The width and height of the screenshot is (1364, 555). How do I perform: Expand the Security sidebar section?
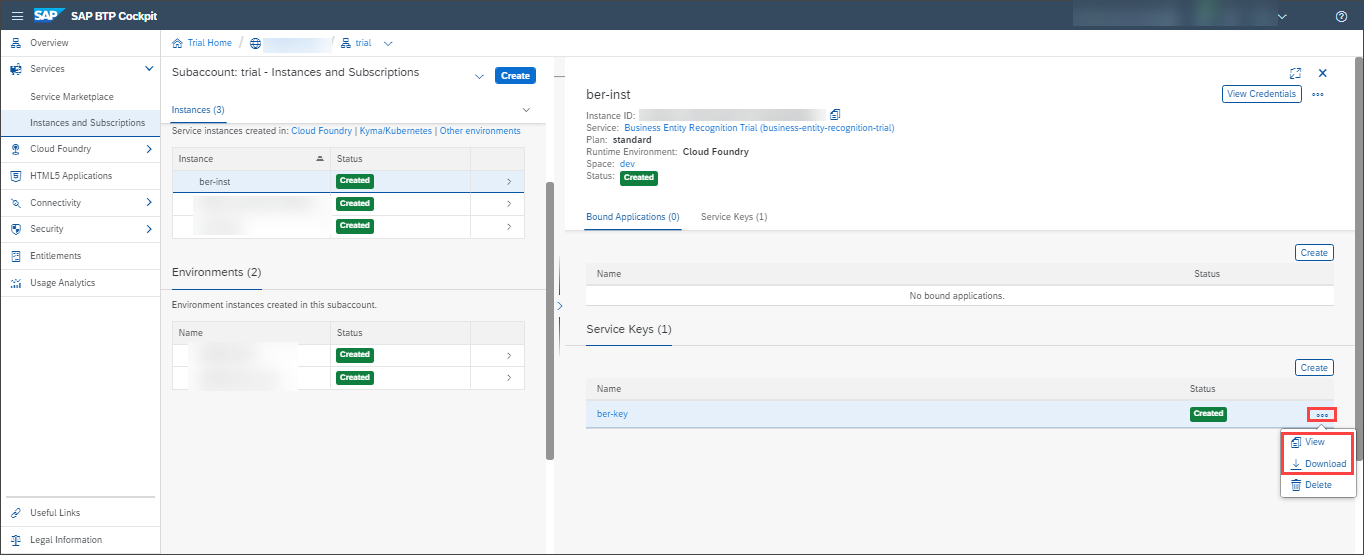click(x=149, y=229)
